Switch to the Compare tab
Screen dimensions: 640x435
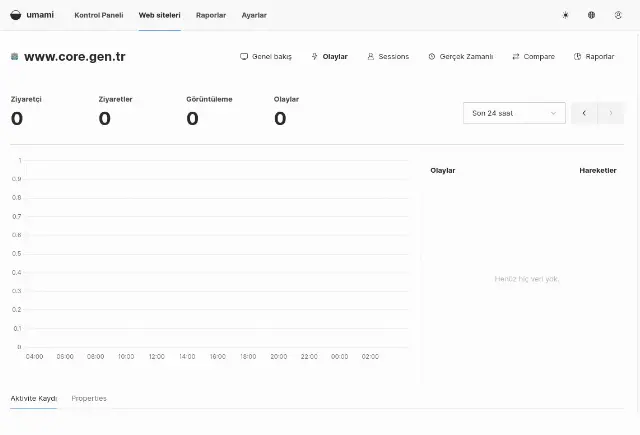click(533, 56)
